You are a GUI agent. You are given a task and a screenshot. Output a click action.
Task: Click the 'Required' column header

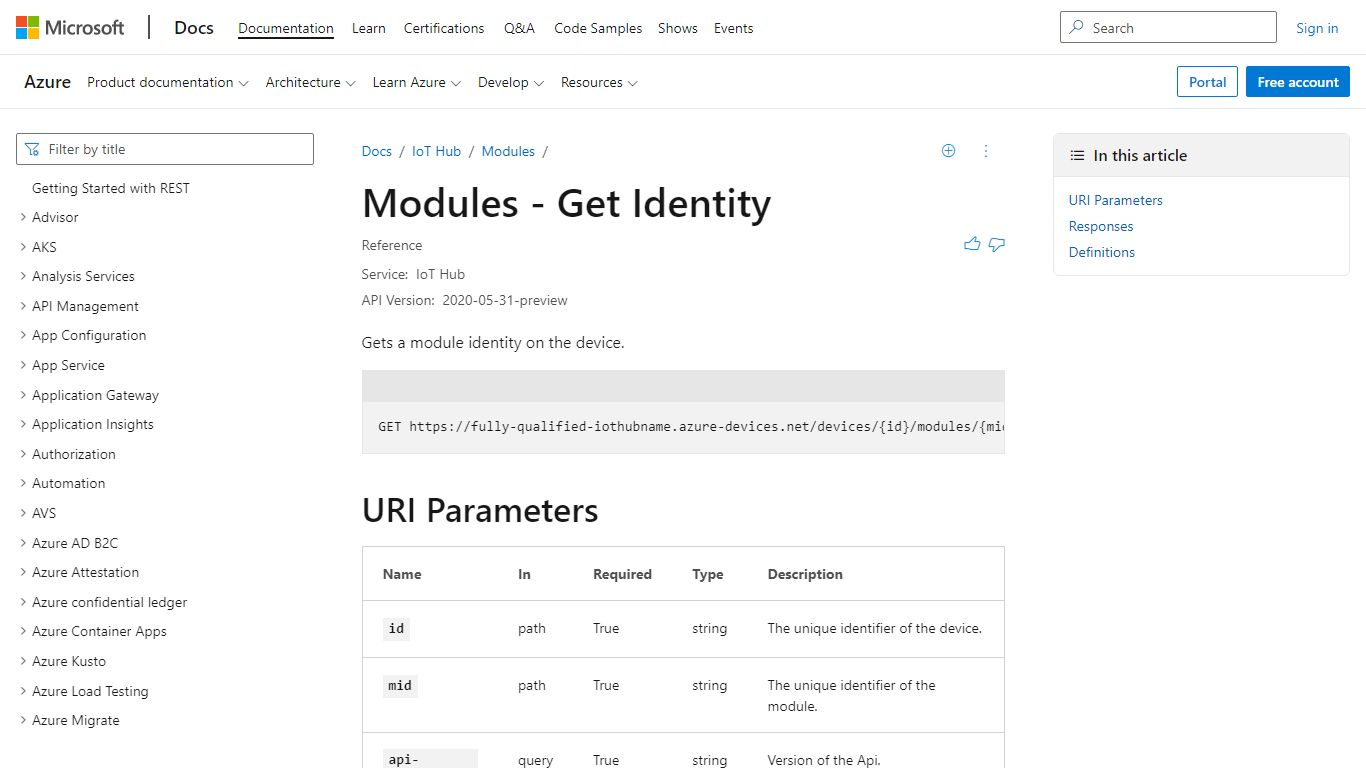(x=622, y=574)
